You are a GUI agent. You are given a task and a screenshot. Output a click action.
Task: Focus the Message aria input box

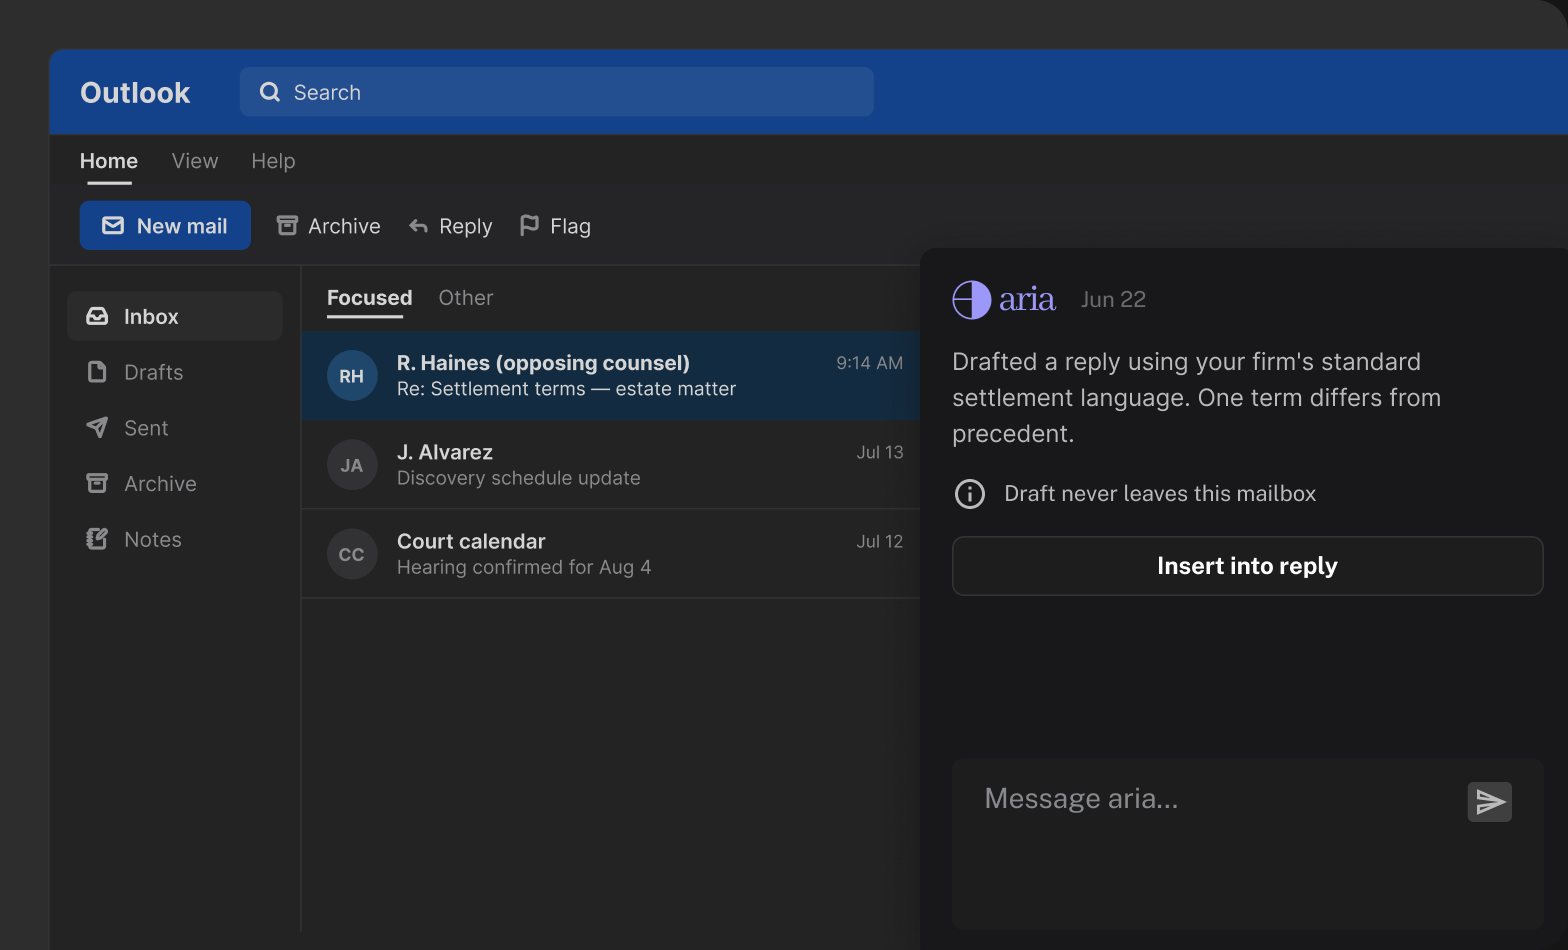pos(1247,844)
